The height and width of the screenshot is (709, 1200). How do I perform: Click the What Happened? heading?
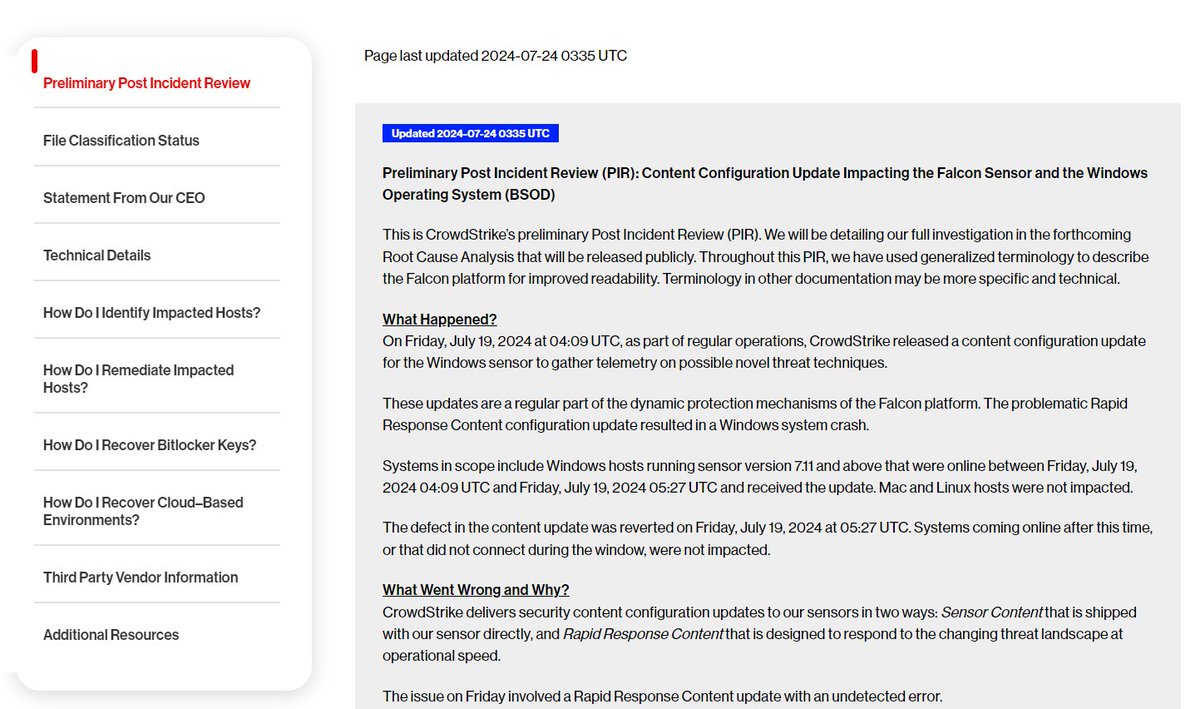point(439,318)
